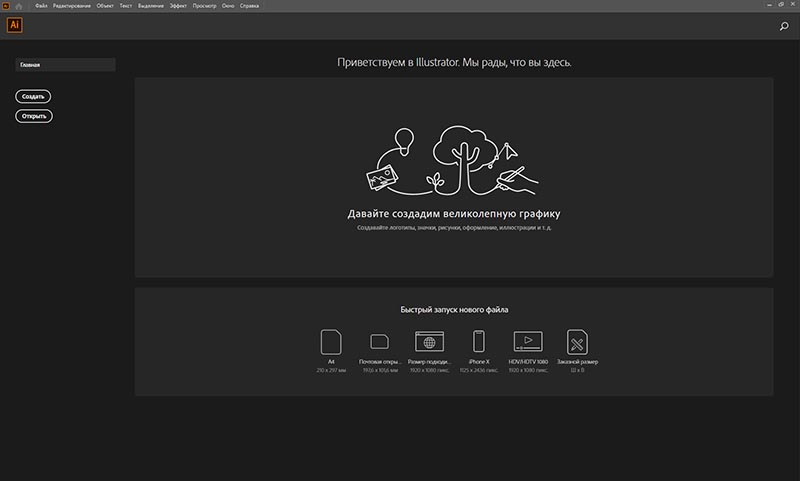Choose the Заказной размер preset icon
Screen dimensions: 800x481
coord(577,342)
